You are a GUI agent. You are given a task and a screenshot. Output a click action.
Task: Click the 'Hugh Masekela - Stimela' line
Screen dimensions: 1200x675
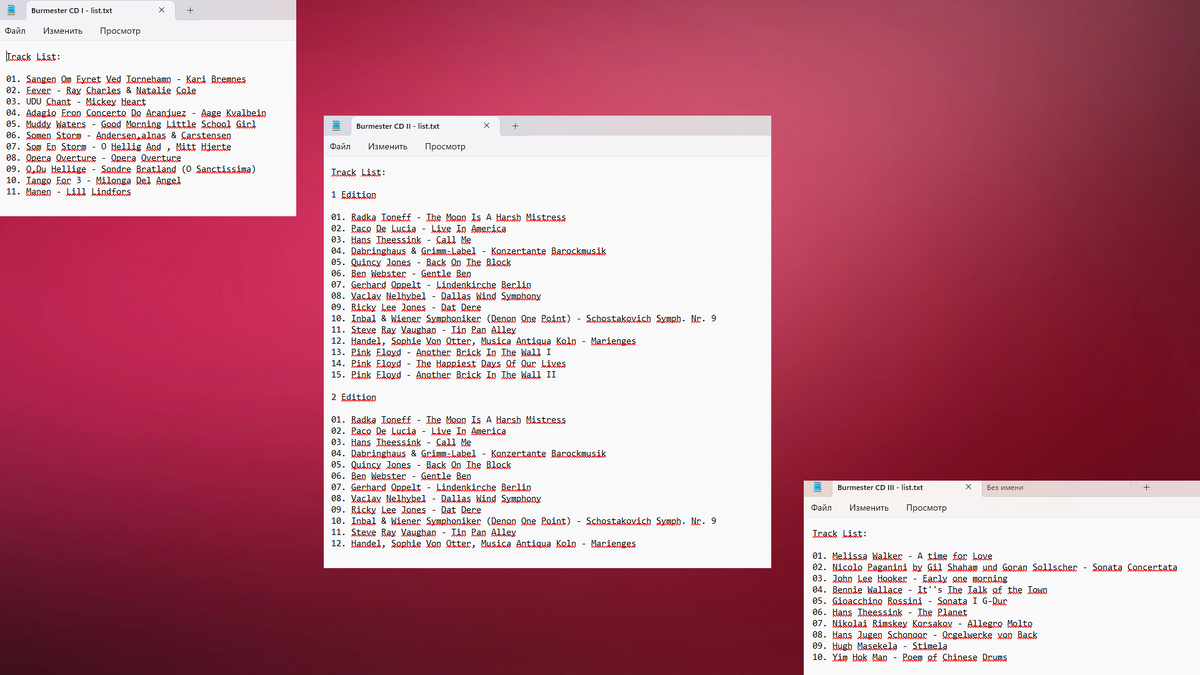880,646
